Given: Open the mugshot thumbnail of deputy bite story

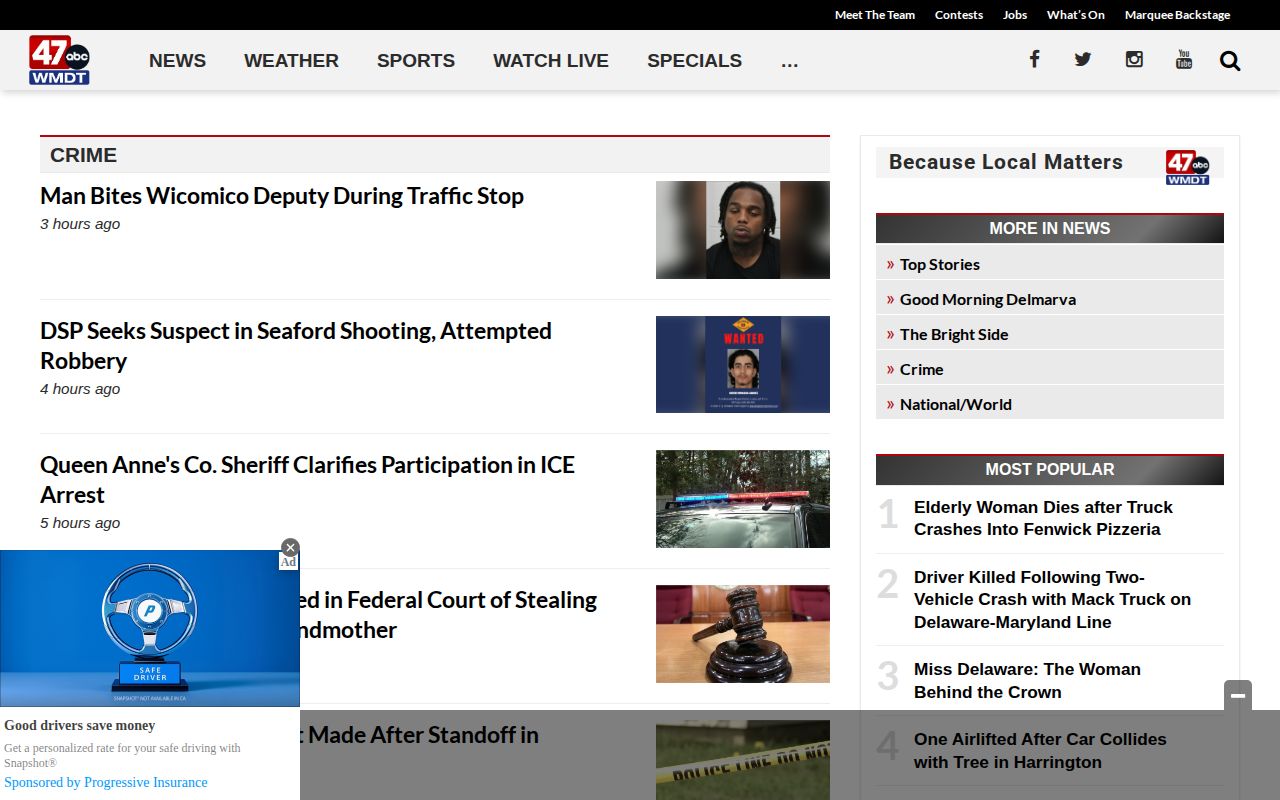Looking at the screenshot, I should coord(743,230).
